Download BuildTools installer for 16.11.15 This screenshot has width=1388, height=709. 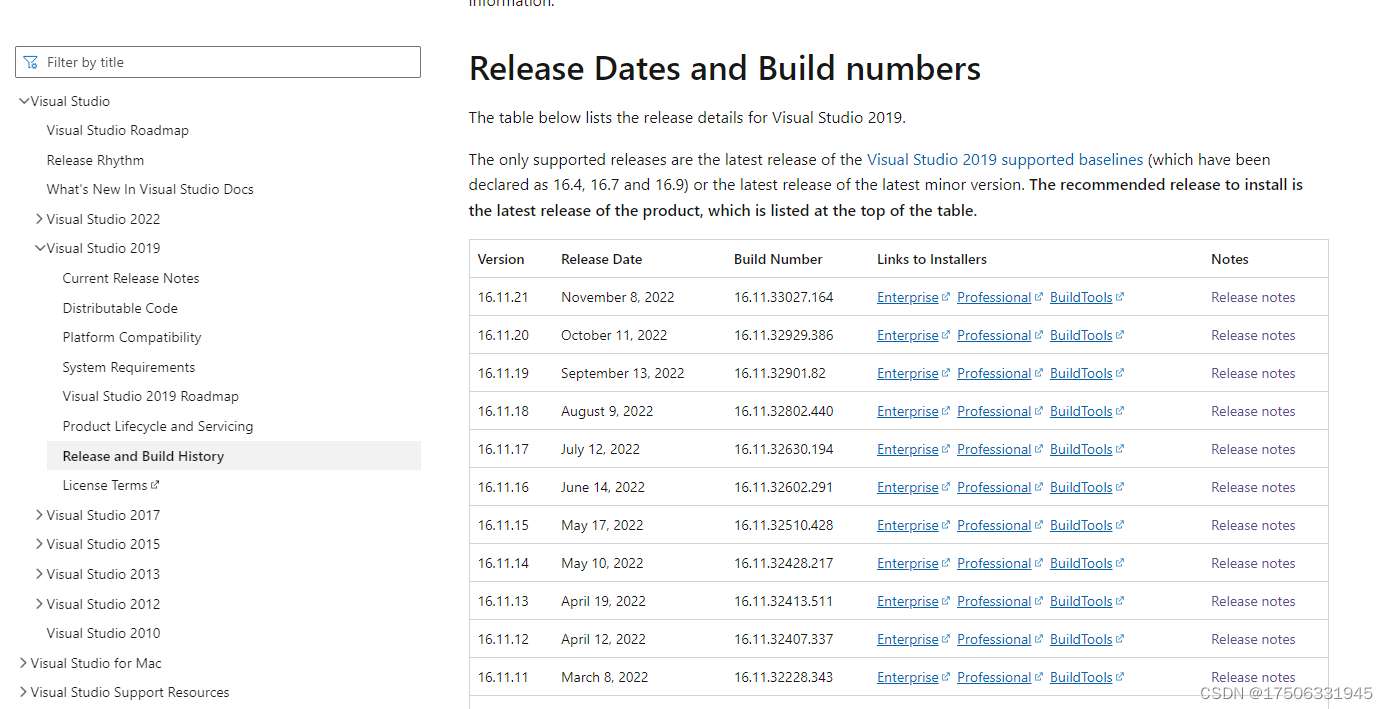[x=1080, y=525]
